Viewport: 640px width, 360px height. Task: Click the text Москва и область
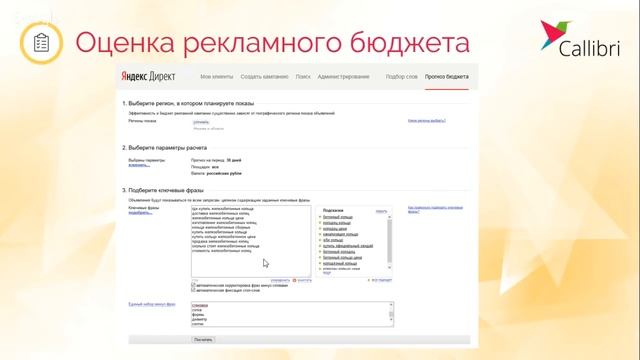pyautogui.click(x=208, y=129)
